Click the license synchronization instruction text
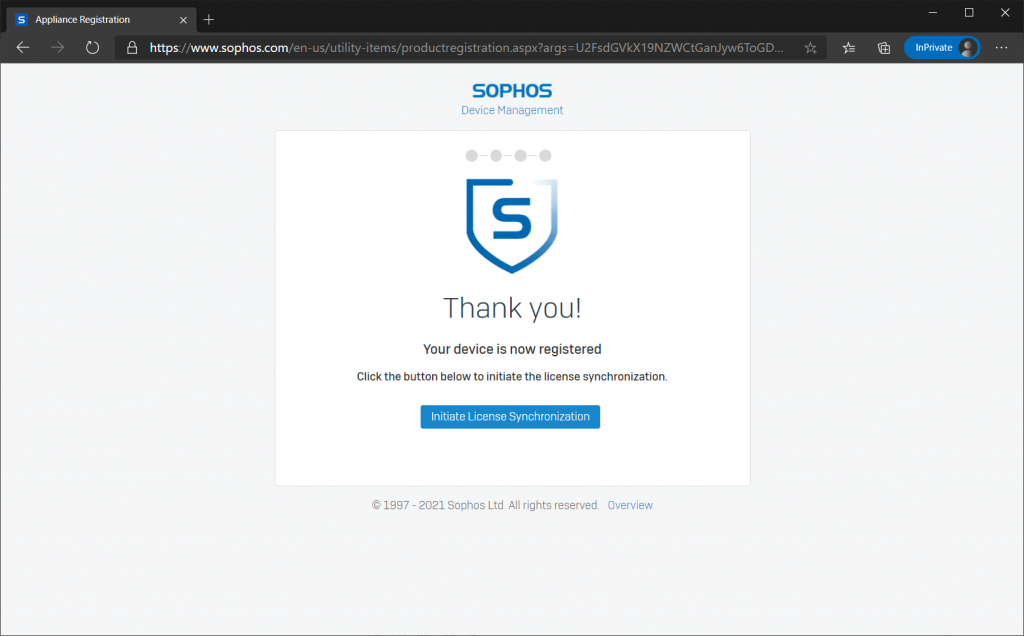This screenshot has width=1024, height=636. 512,377
